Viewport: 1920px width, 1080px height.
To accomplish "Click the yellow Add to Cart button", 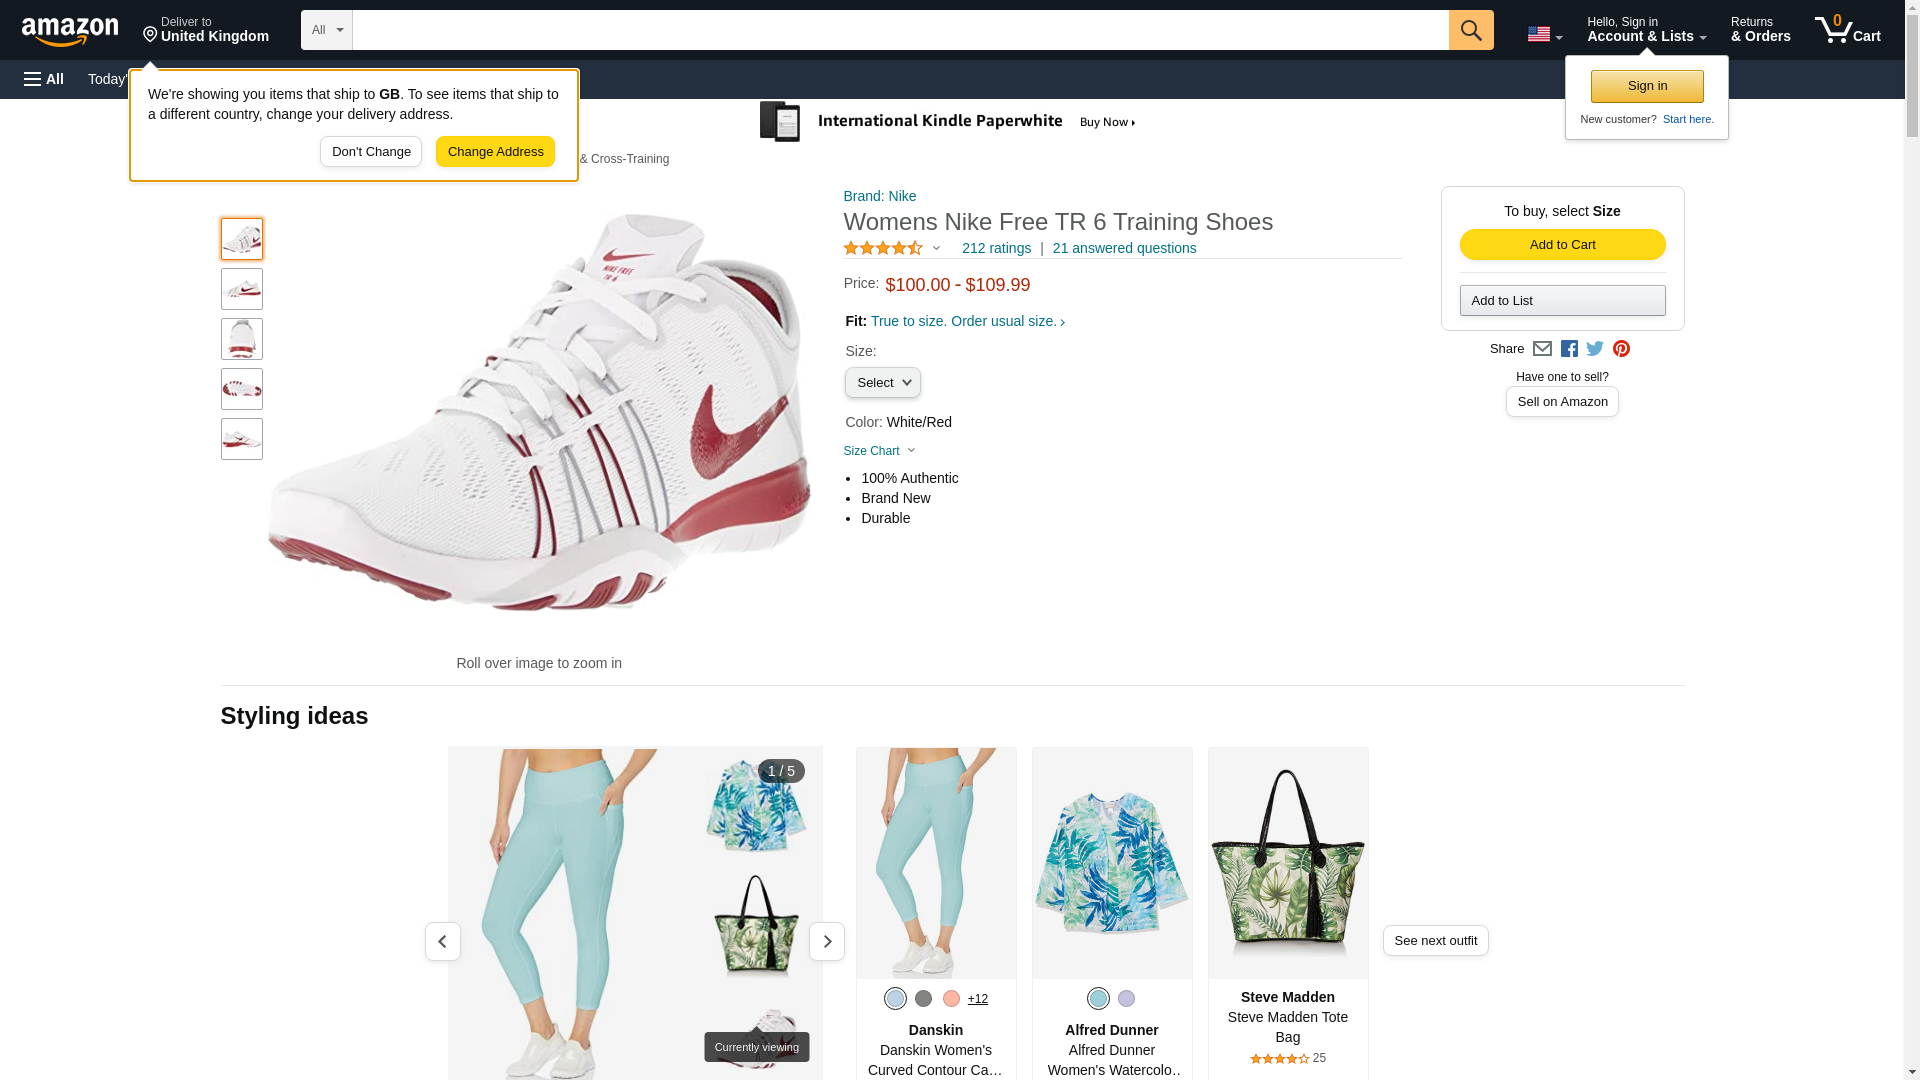I will point(1562,245).
